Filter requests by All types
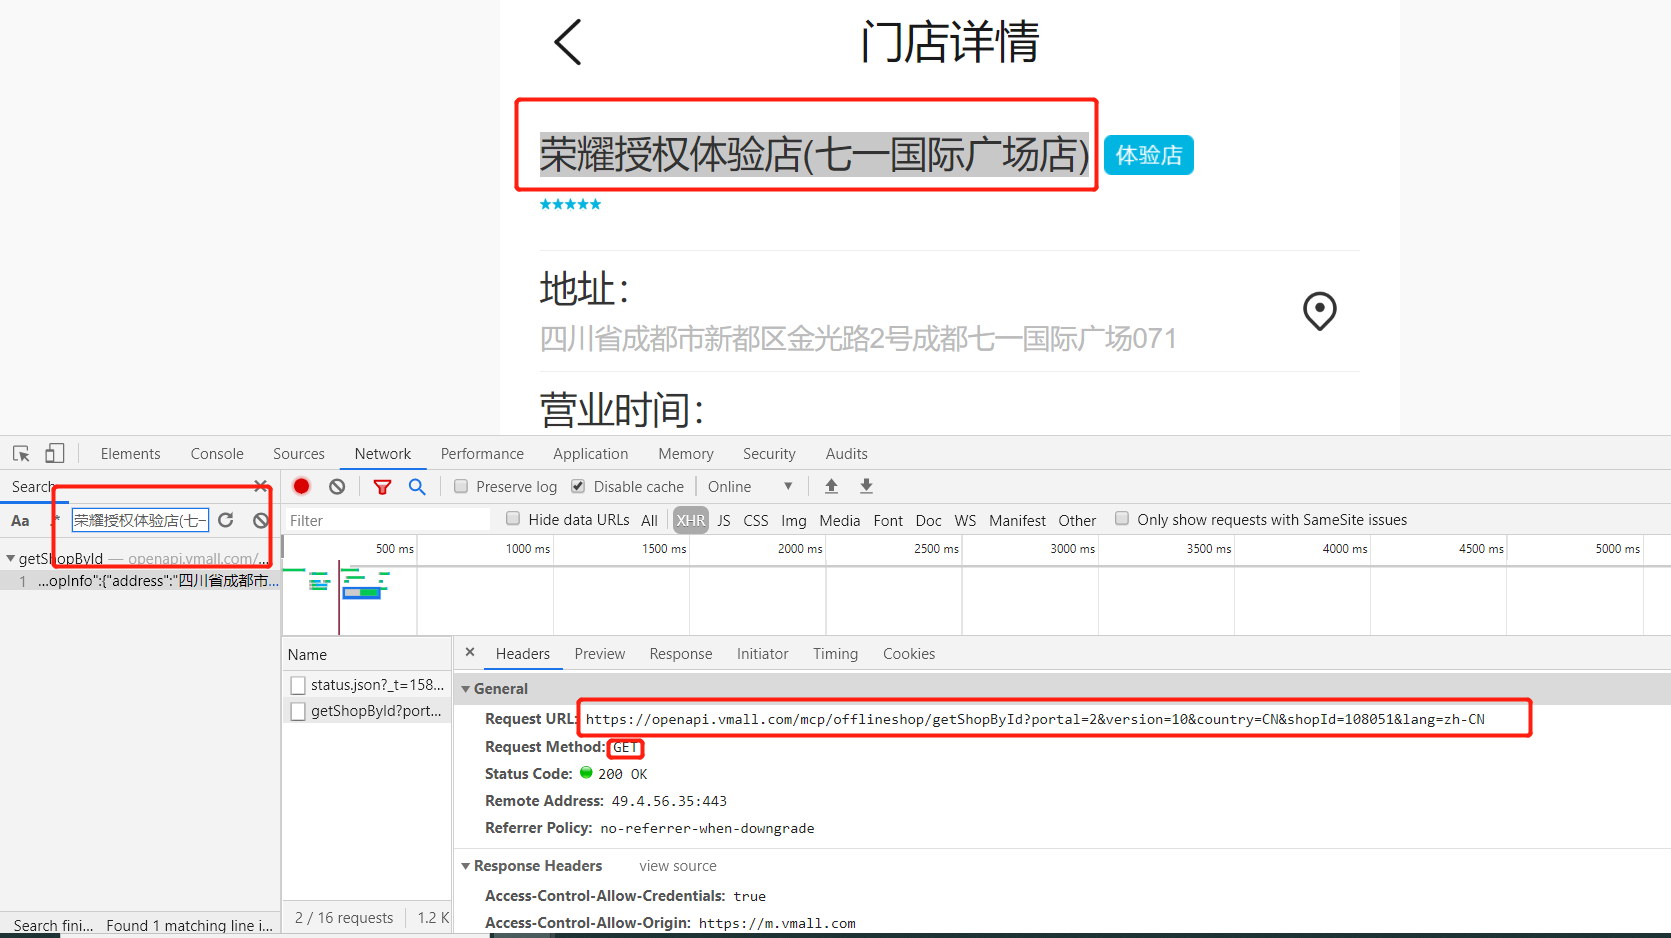 [x=649, y=520]
